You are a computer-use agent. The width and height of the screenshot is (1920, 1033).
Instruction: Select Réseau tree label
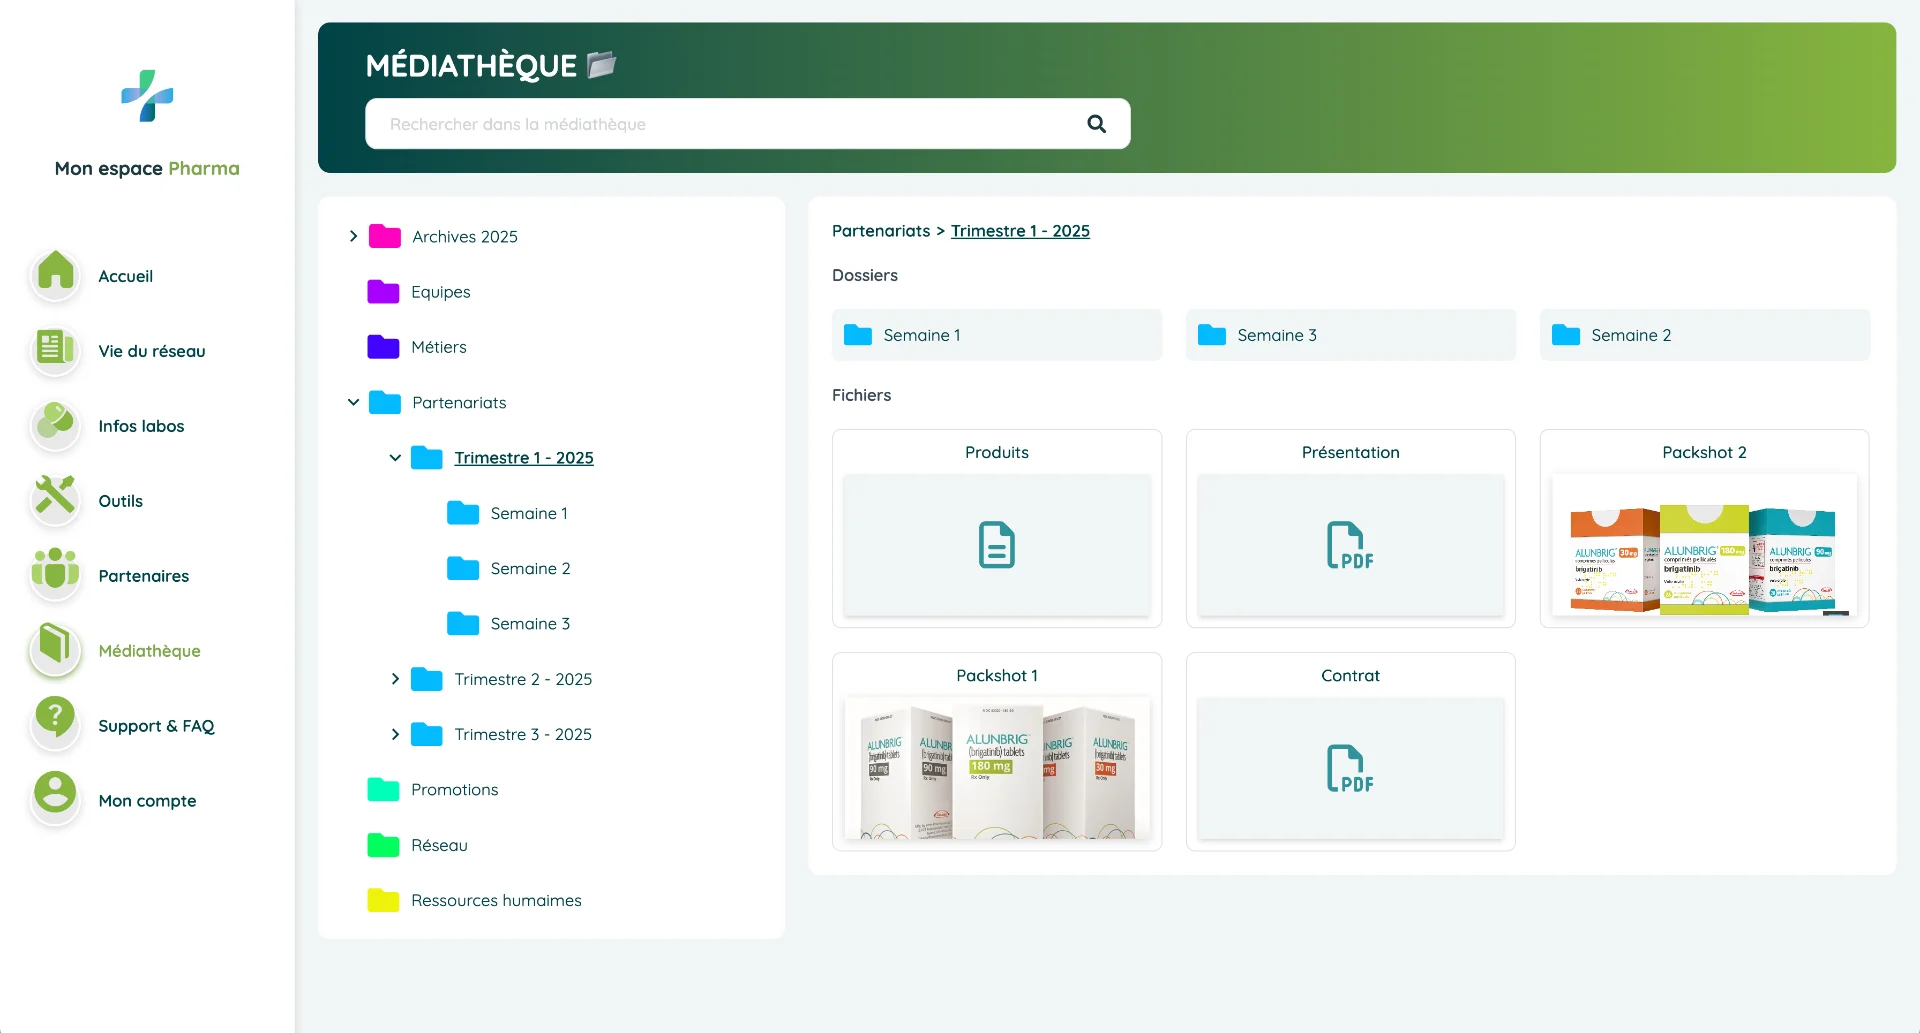[x=439, y=845]
